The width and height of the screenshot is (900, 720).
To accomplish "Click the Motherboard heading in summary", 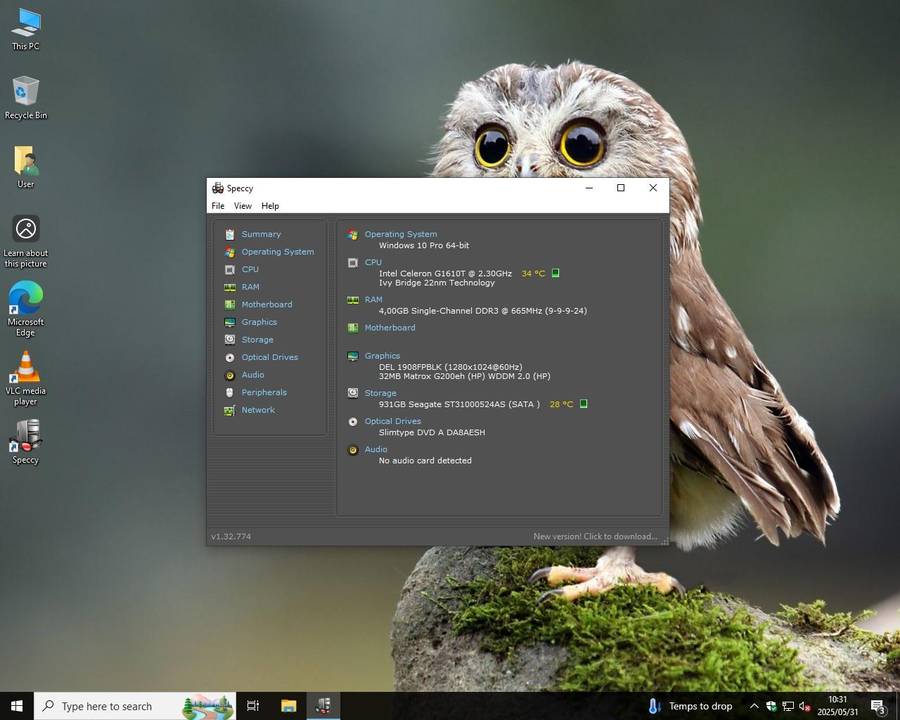I will point(389,327).
